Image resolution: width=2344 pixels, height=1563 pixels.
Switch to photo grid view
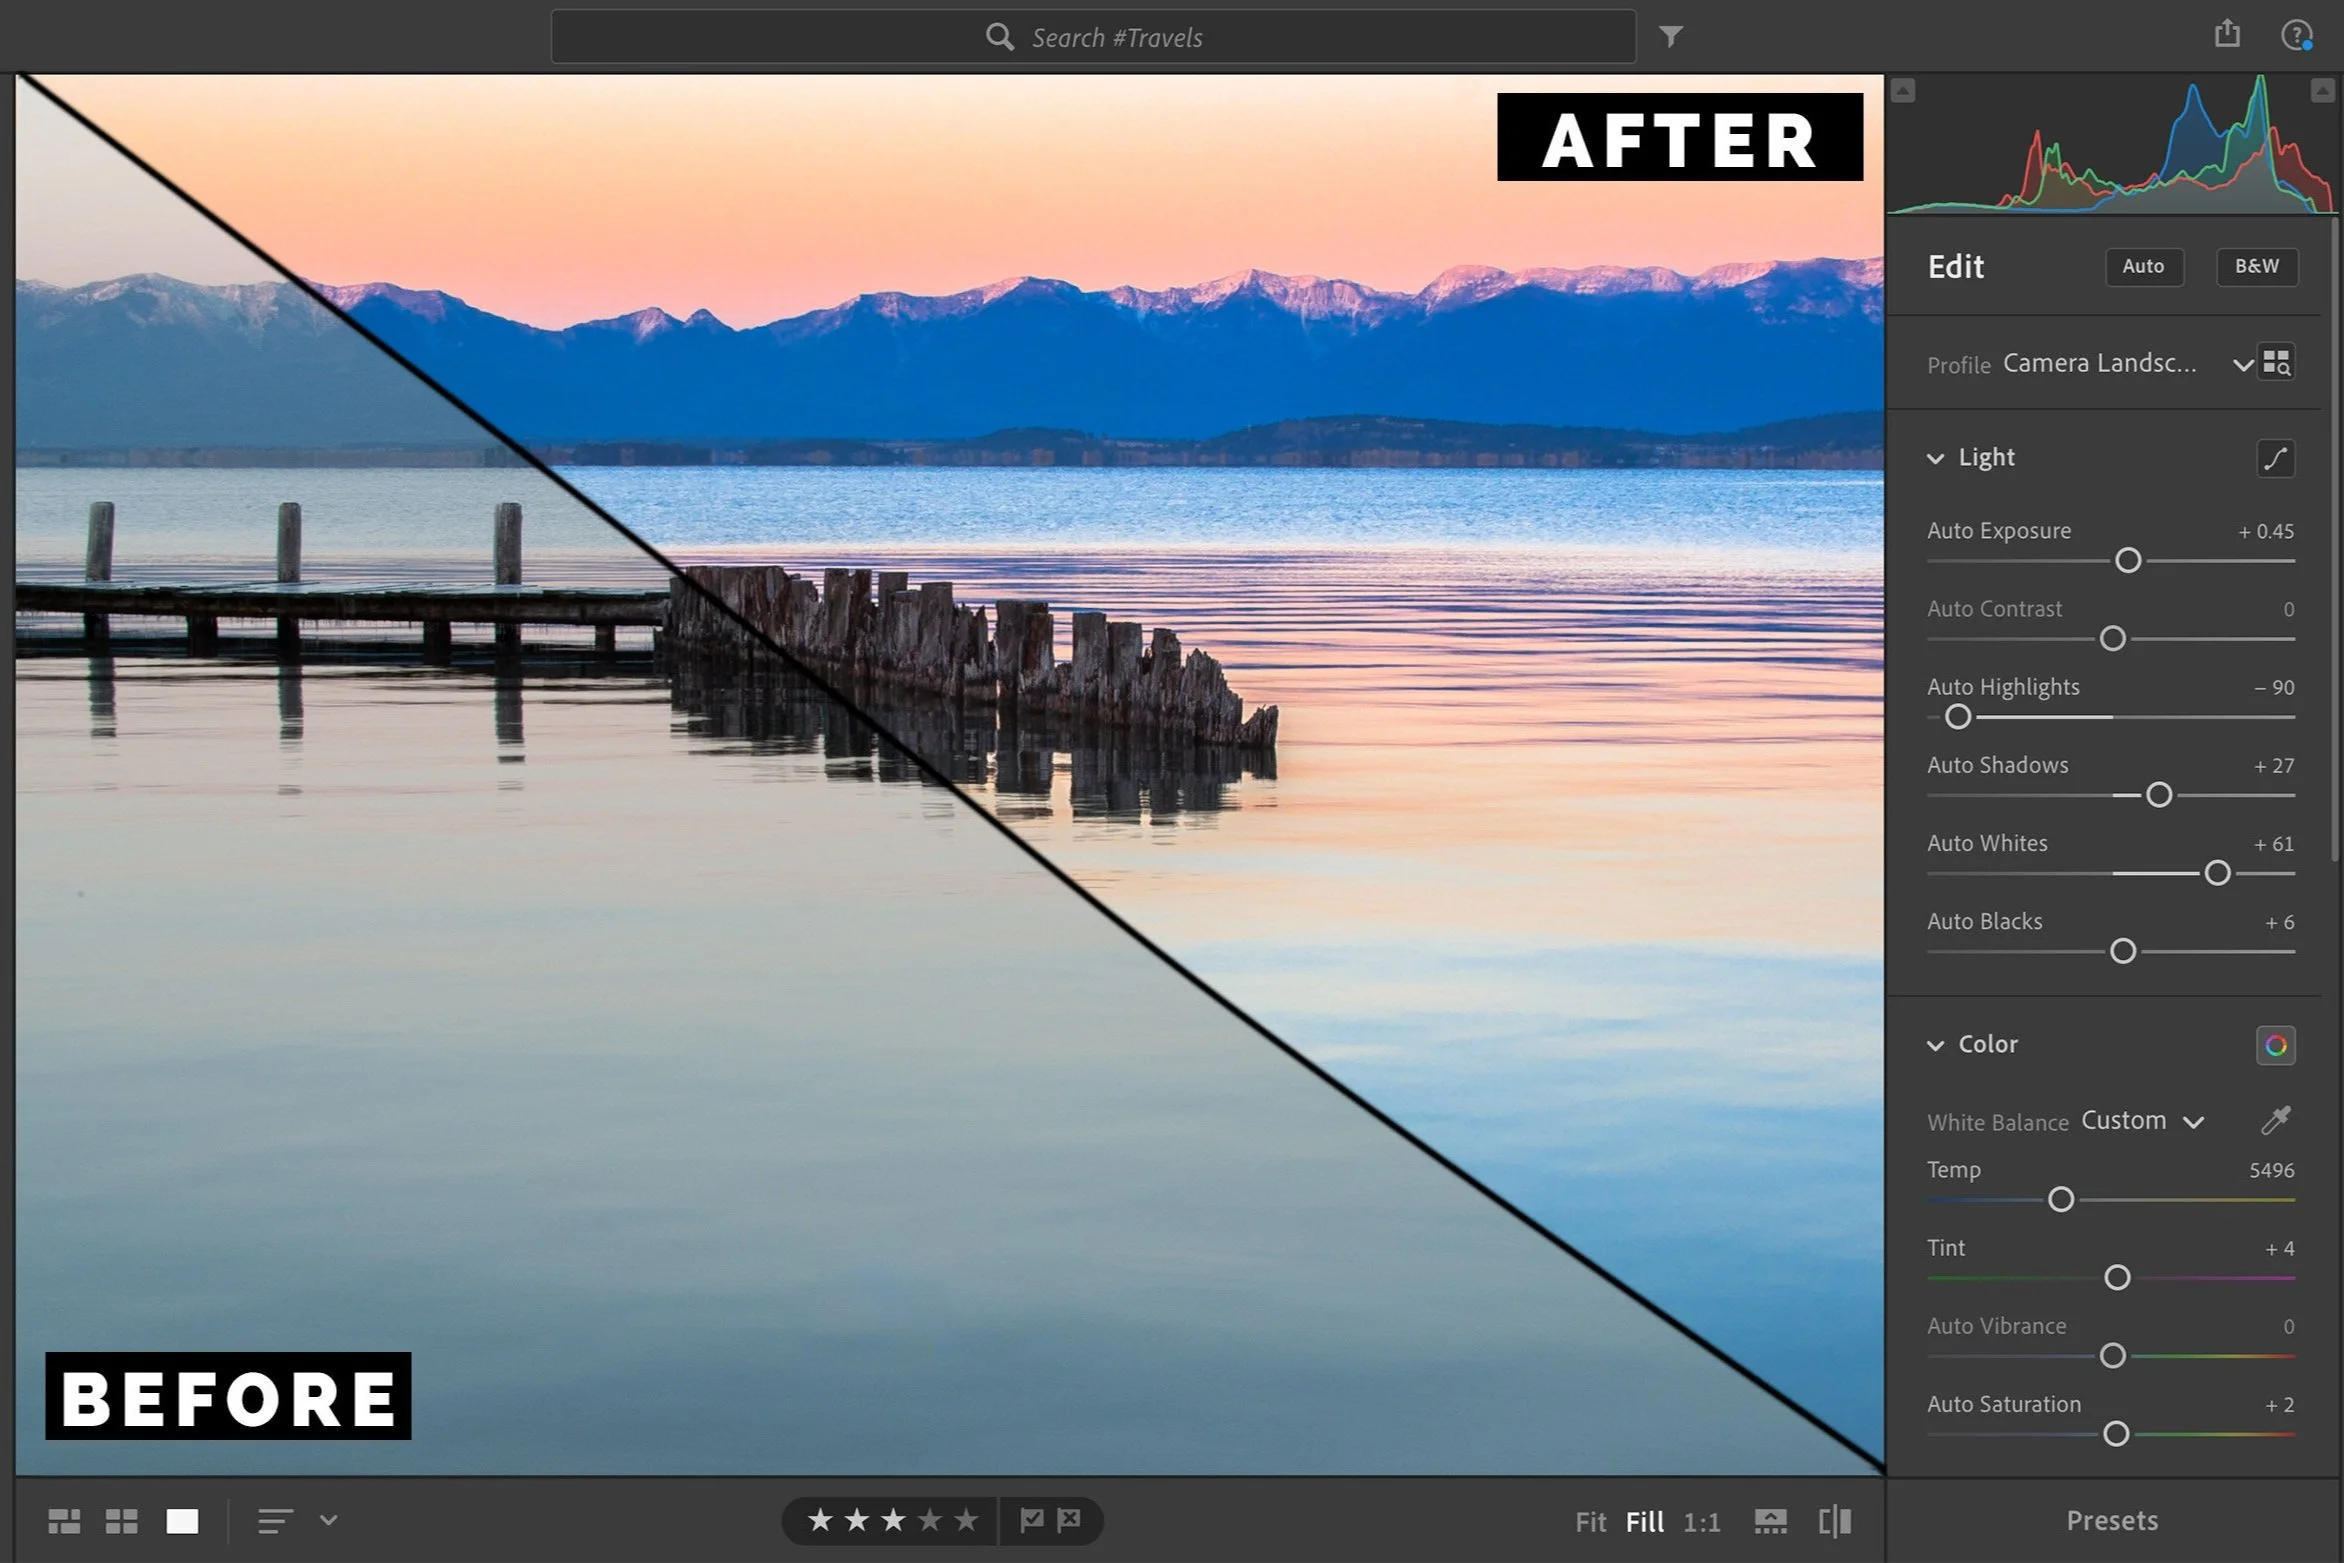click(x=64, y=1521)
